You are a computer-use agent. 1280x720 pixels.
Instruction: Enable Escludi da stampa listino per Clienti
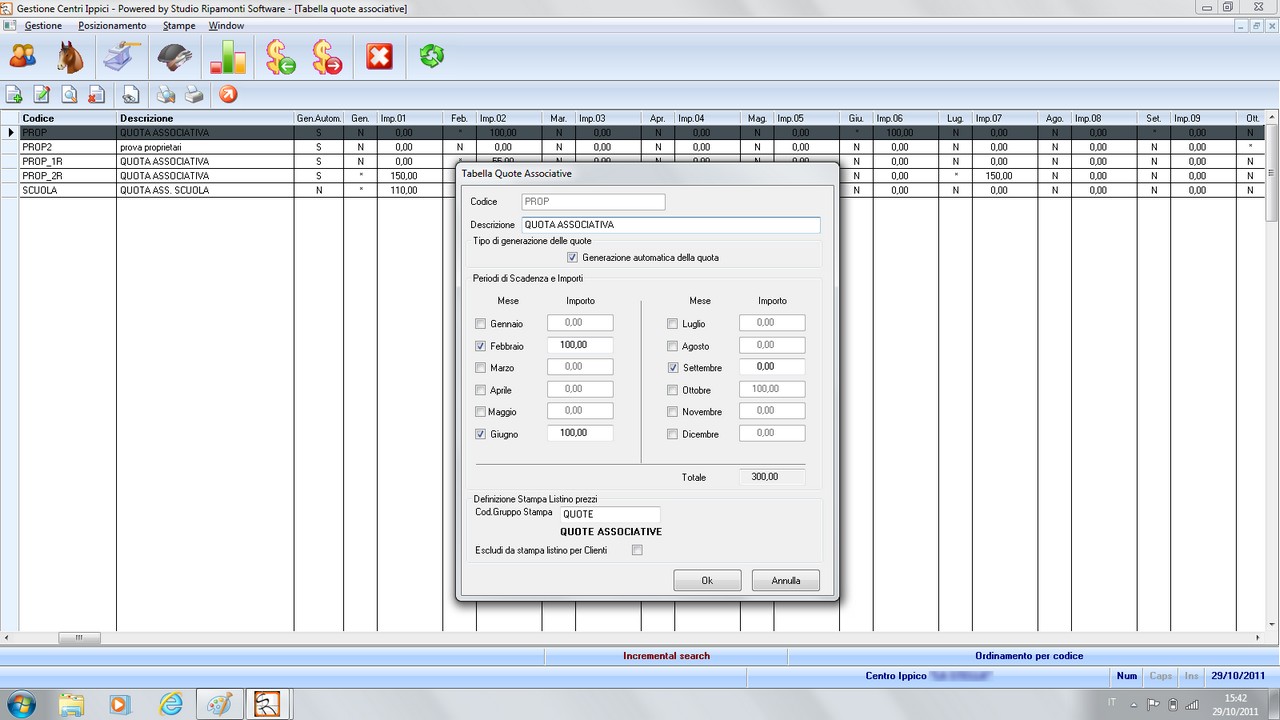pos(637,550)
